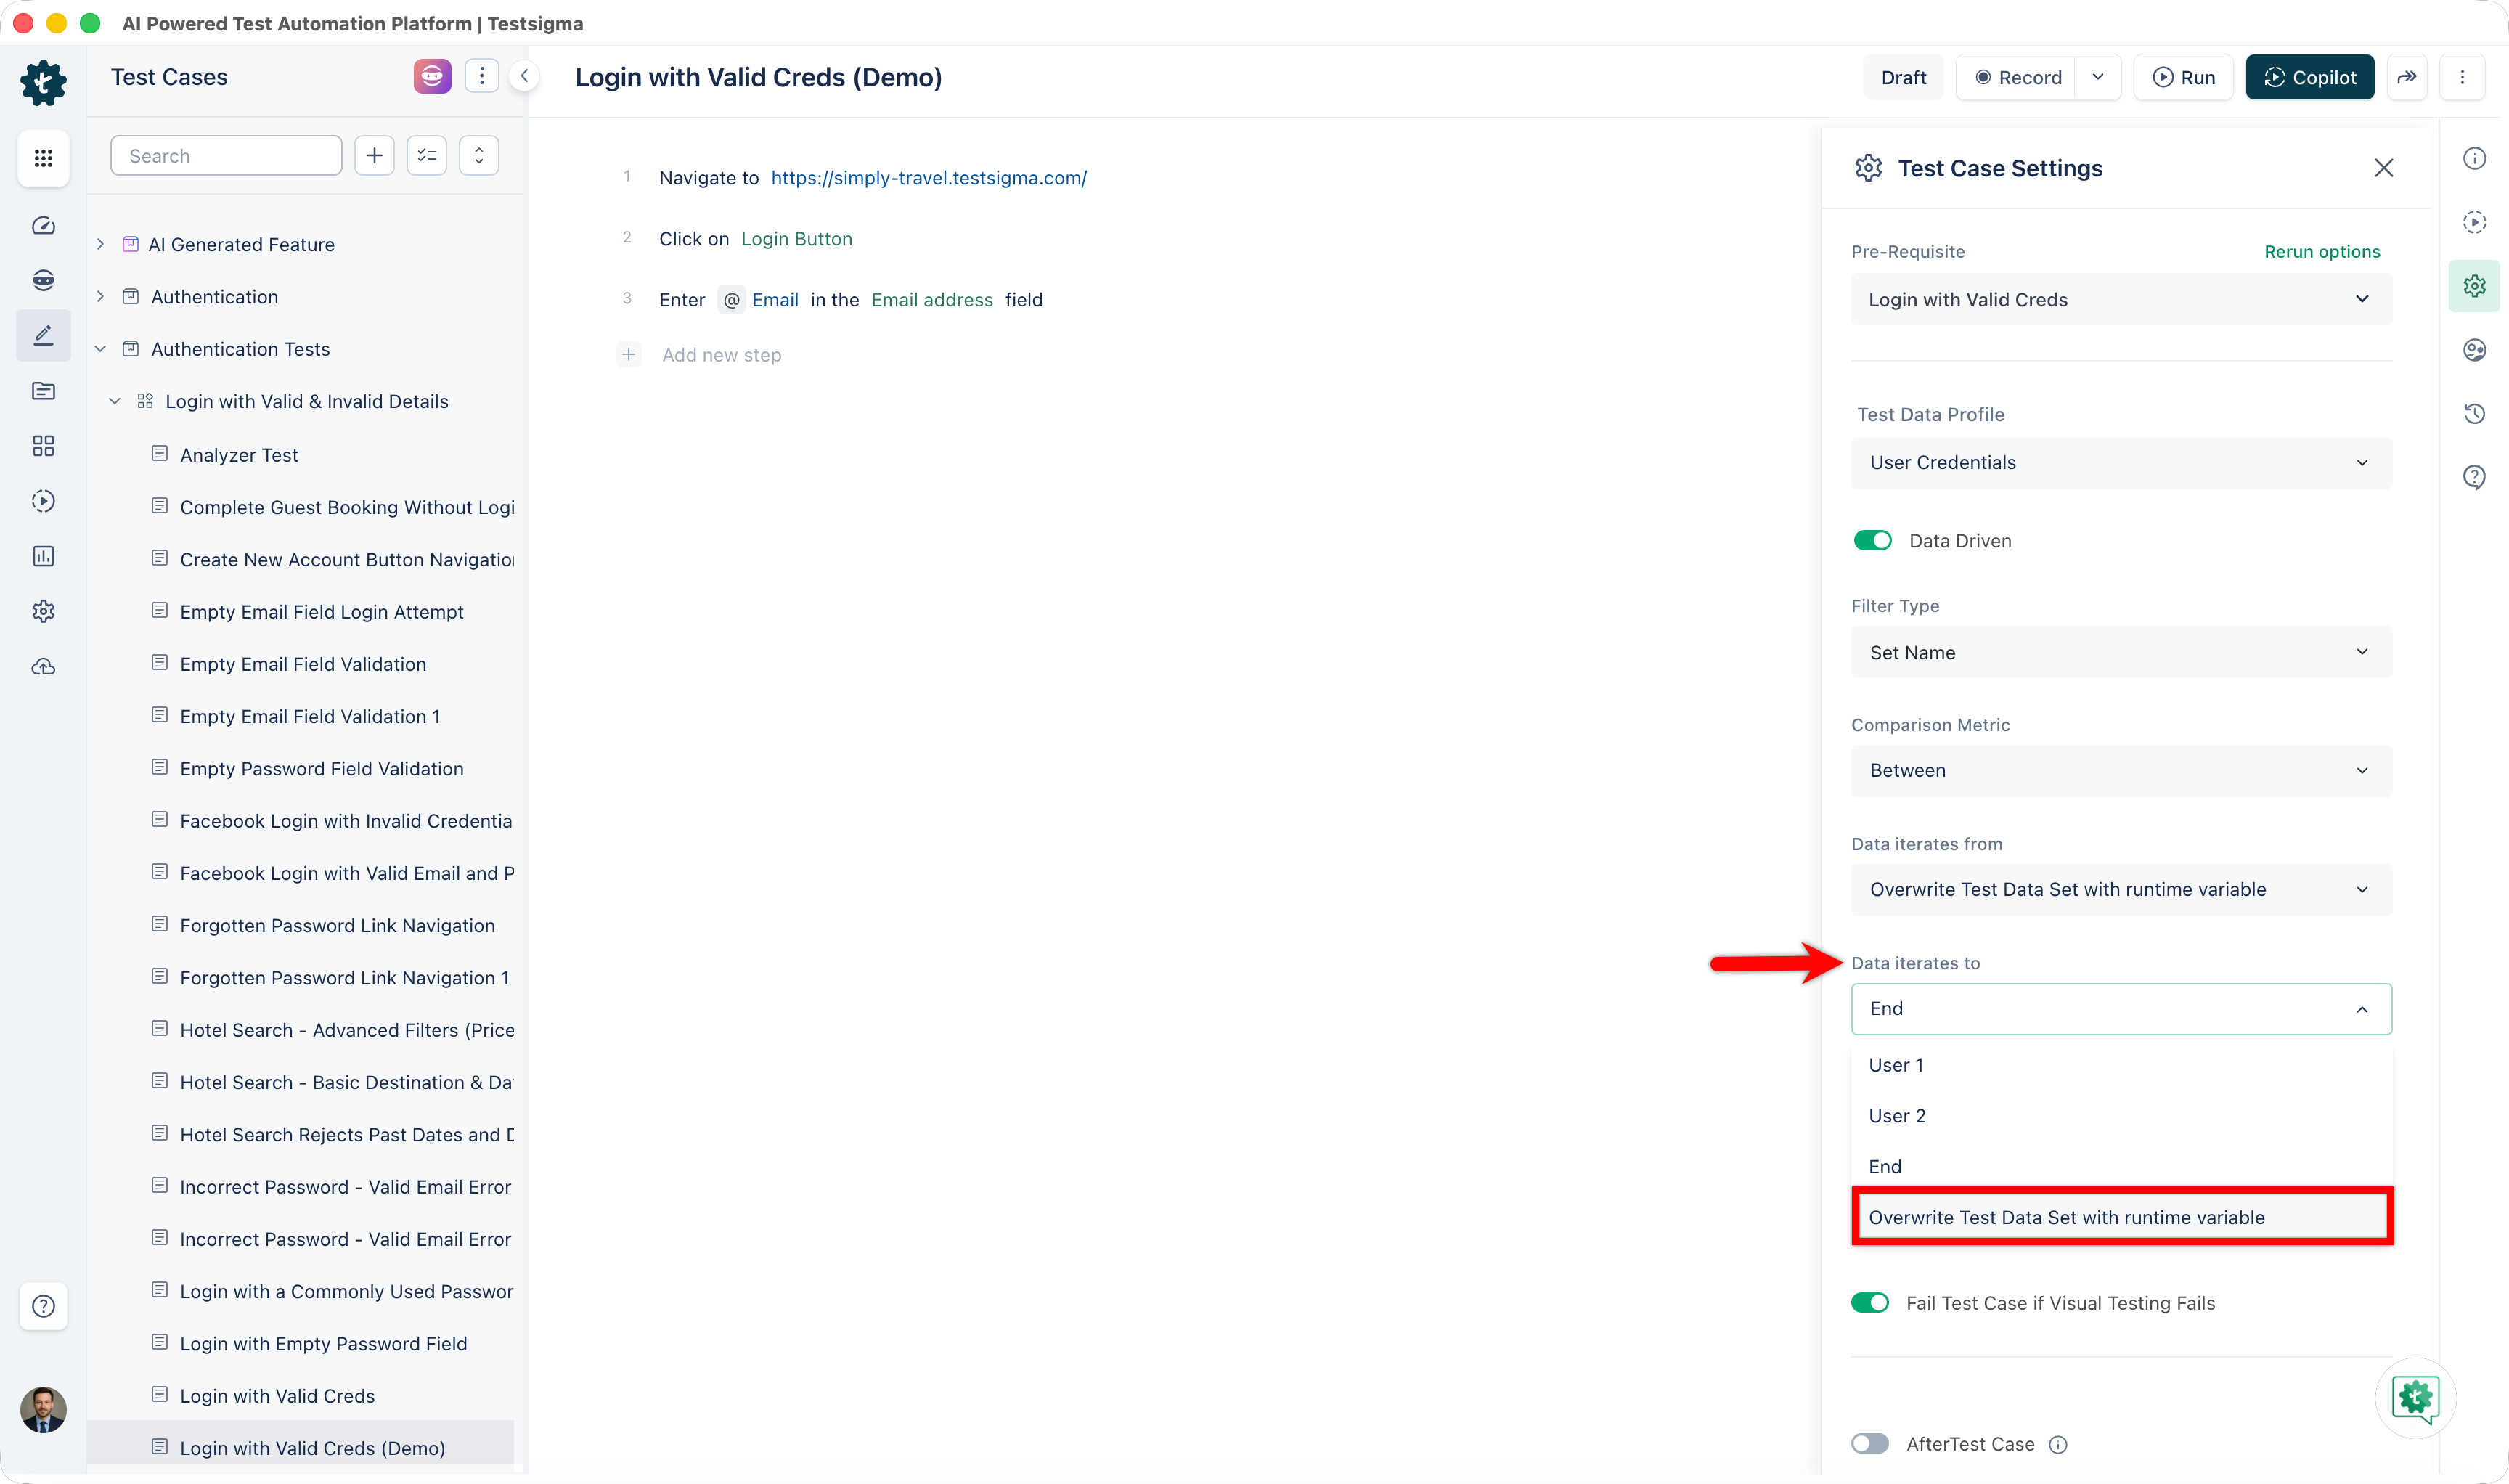Start recording with the Record button
The height and width of the screenshot is (1484, 2509).
2017,77
